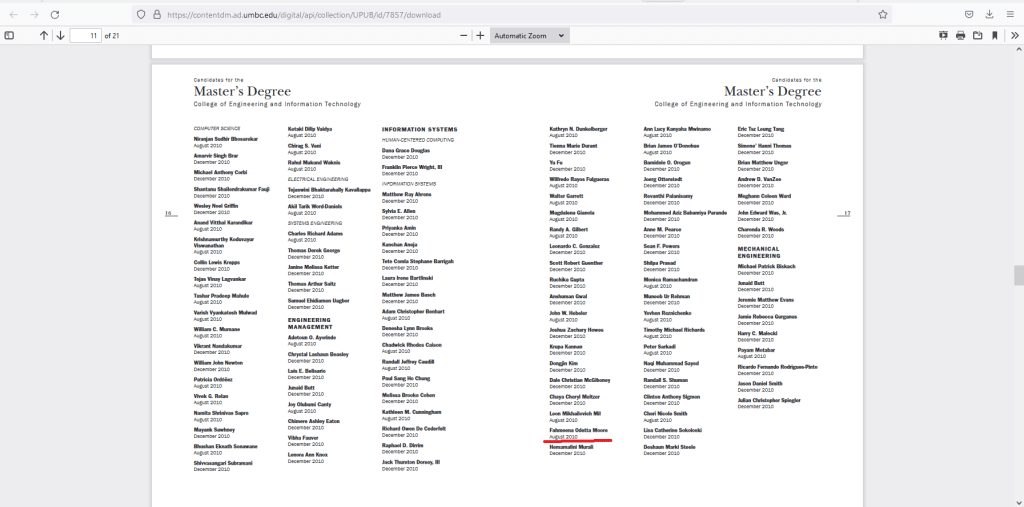The width and height of the screenshot is (1024, 507).
Task: Expand the PDF tools menu
Action: click(1014, 35)
